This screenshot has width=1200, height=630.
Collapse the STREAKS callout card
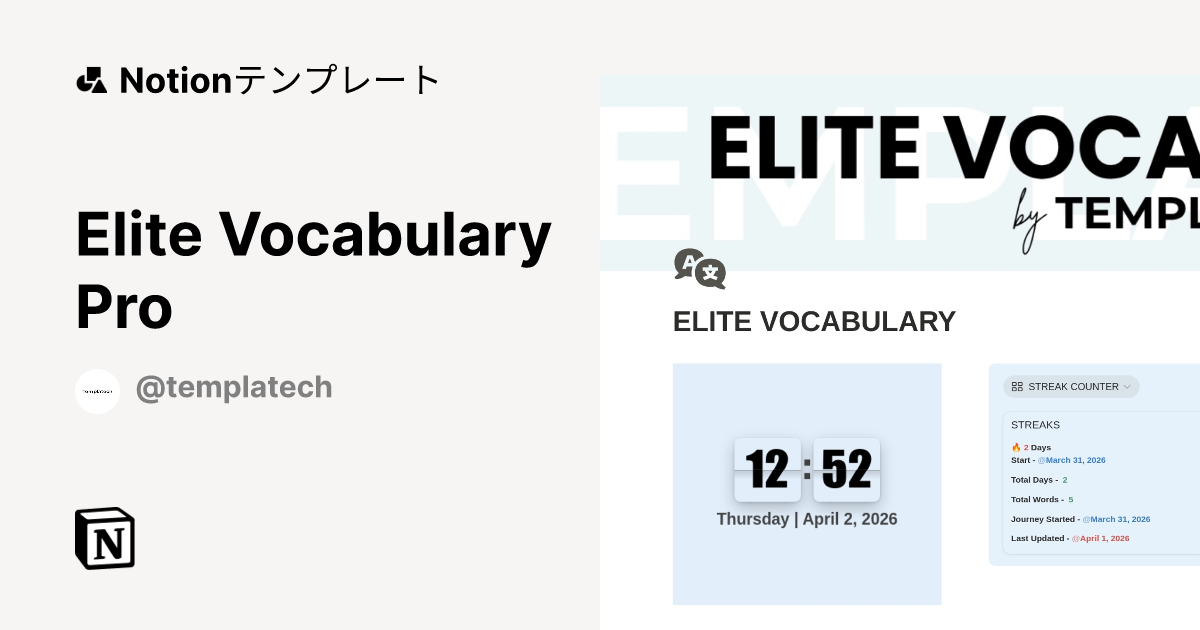(1035, 424)
